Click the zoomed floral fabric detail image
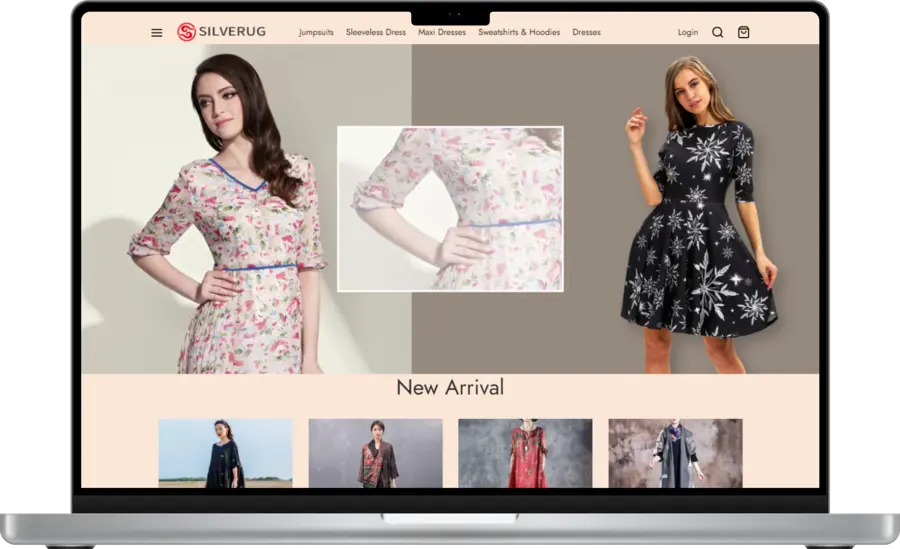Screen dimensions: 900x549 coord(450,209)
